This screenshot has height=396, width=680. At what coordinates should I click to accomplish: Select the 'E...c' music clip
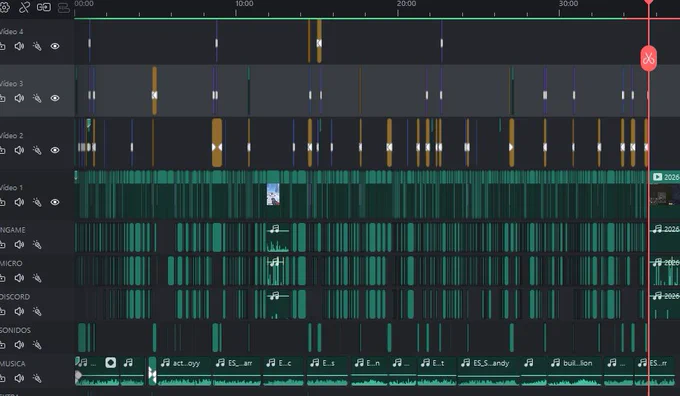point(284,371)
